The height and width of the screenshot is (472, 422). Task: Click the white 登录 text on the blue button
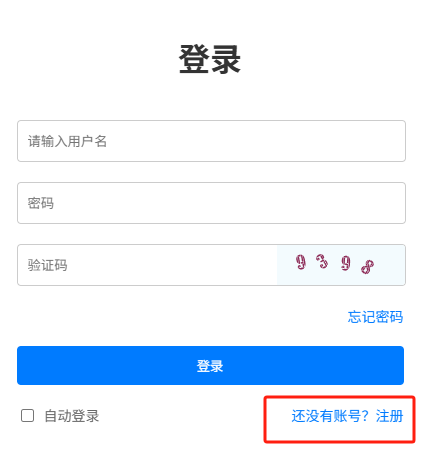point(210,366)
